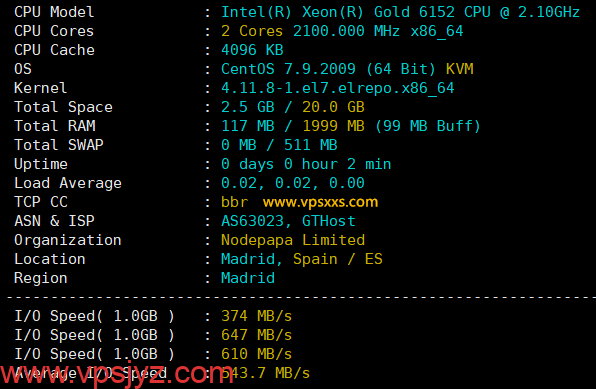Click the CPU Cache 4096 KB value
This screenshot has height=389, width=596.
click(252, 50)
